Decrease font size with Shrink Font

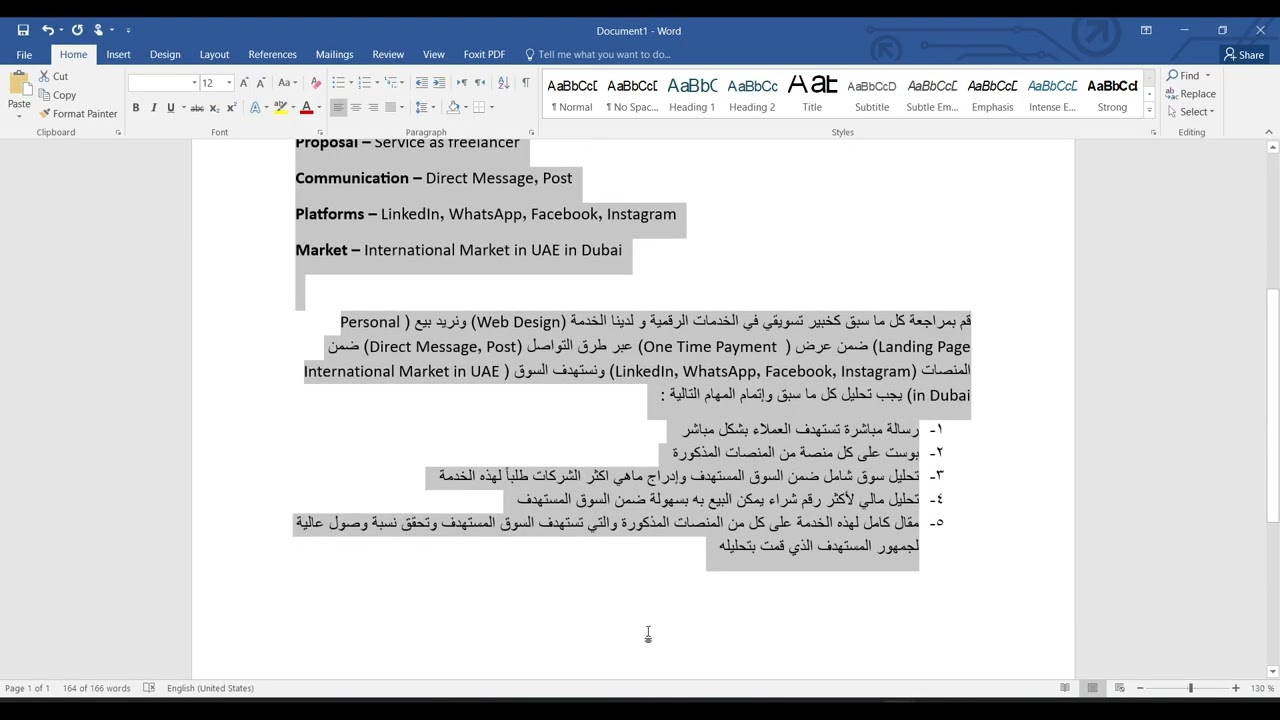[261, 83]
